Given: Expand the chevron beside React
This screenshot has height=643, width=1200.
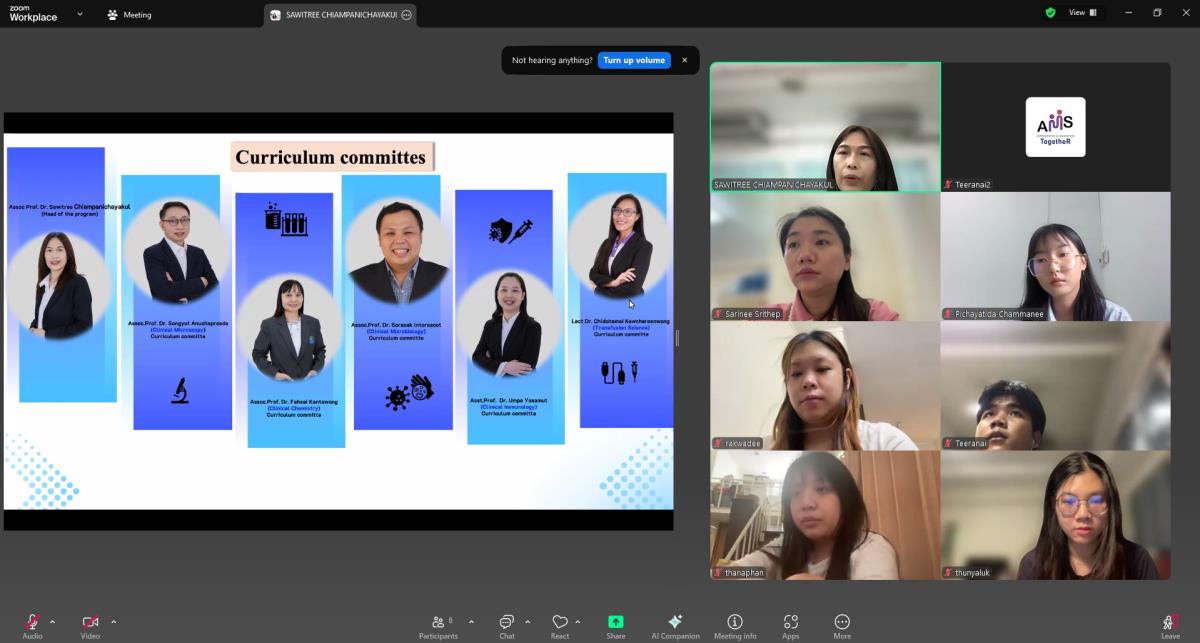Looking at the screenshot, I should pos(578,621).
